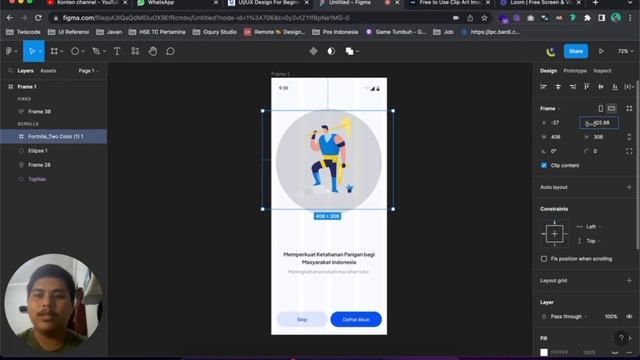Open the Page 1 dropdown
This screenshot has width=640, height=360.
[x=89, y=71]
